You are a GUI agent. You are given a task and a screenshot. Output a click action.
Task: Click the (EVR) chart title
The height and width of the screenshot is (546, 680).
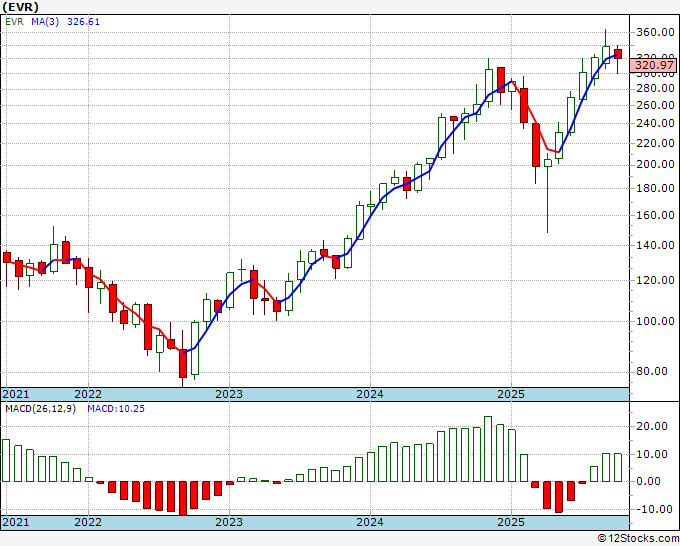[20, 7]
